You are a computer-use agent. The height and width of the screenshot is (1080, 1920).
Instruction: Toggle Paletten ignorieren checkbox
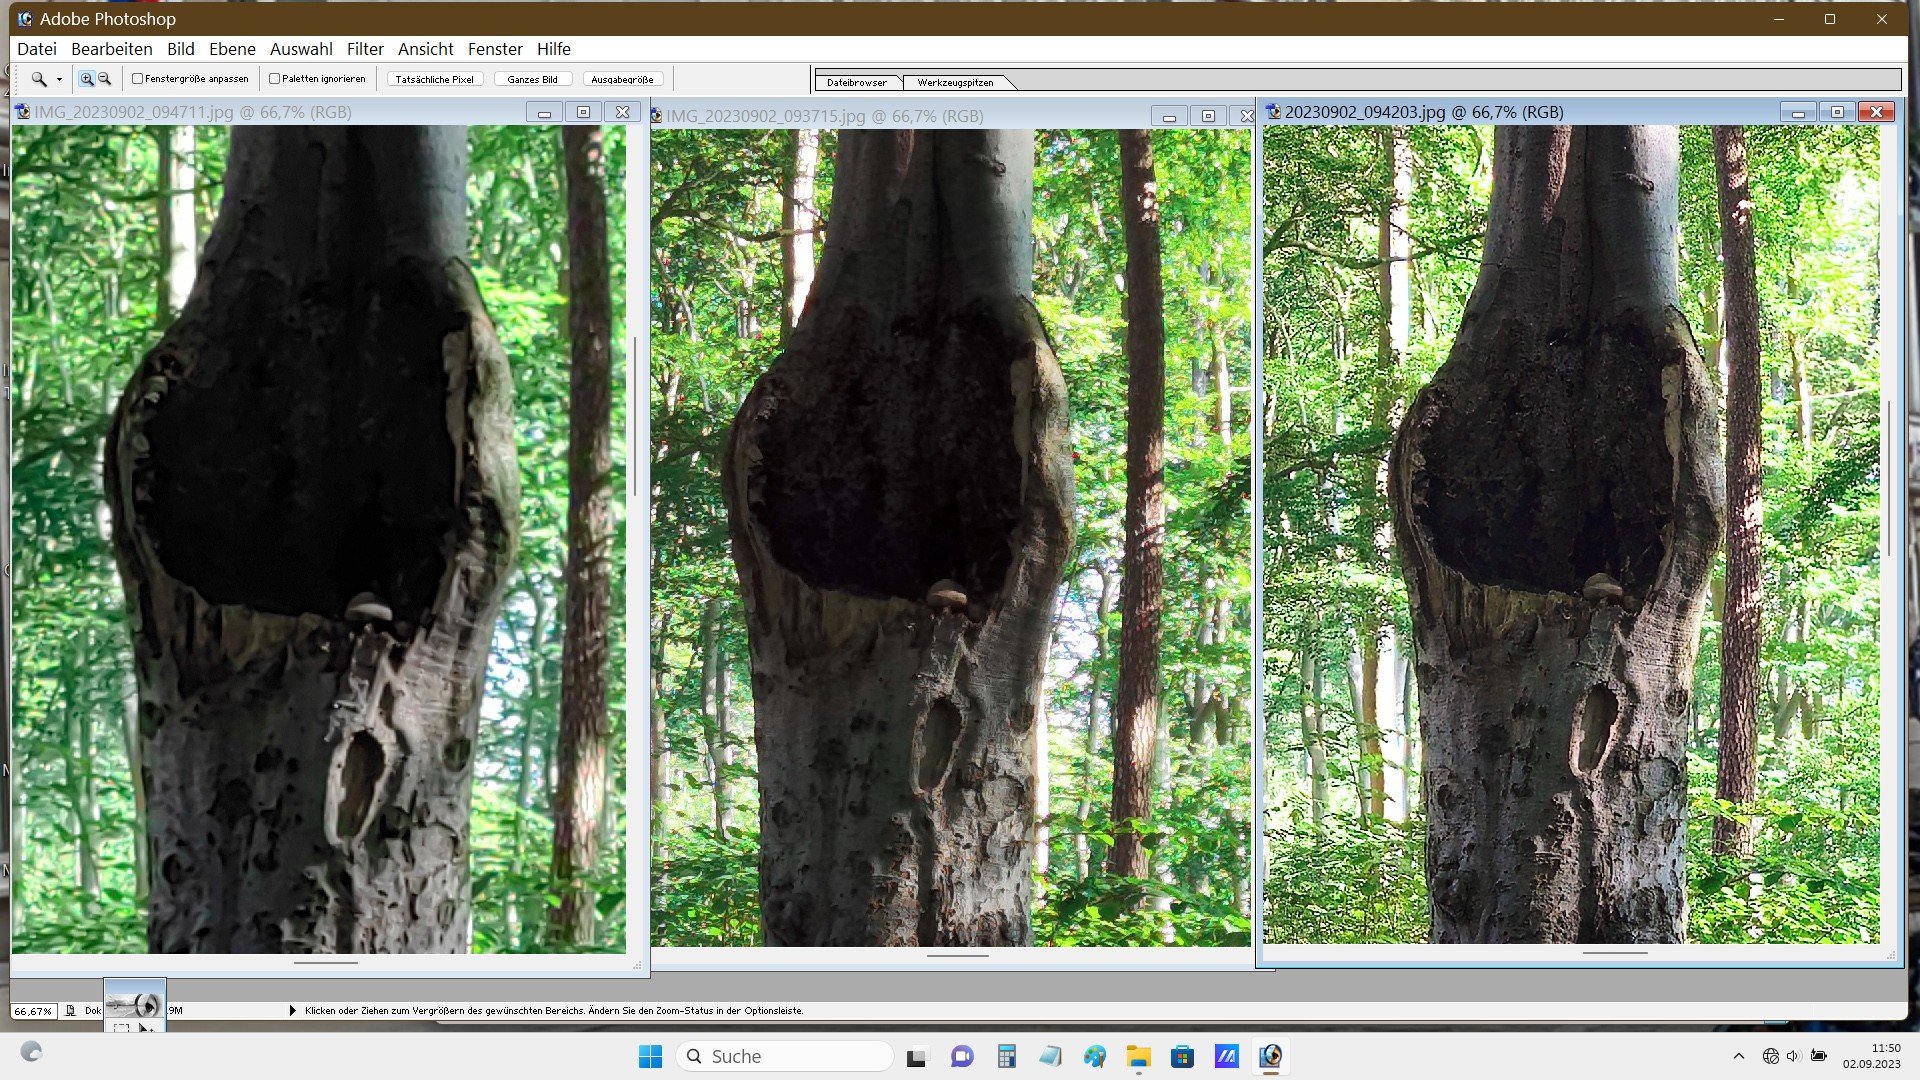pyautogui.click(x=274, y=79)
